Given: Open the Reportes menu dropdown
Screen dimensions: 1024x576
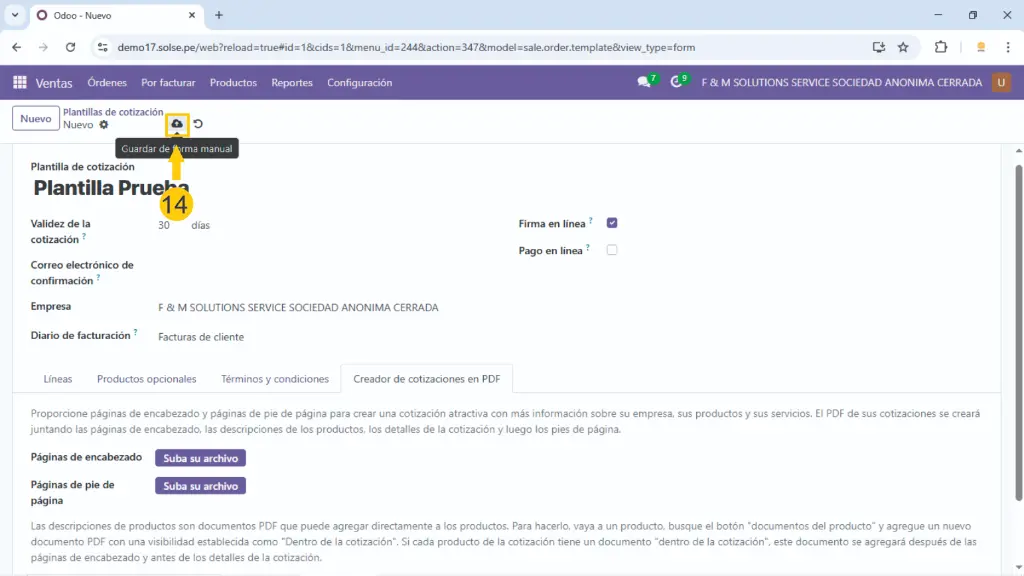Looking at the screenshot, I should coord(292,83).
